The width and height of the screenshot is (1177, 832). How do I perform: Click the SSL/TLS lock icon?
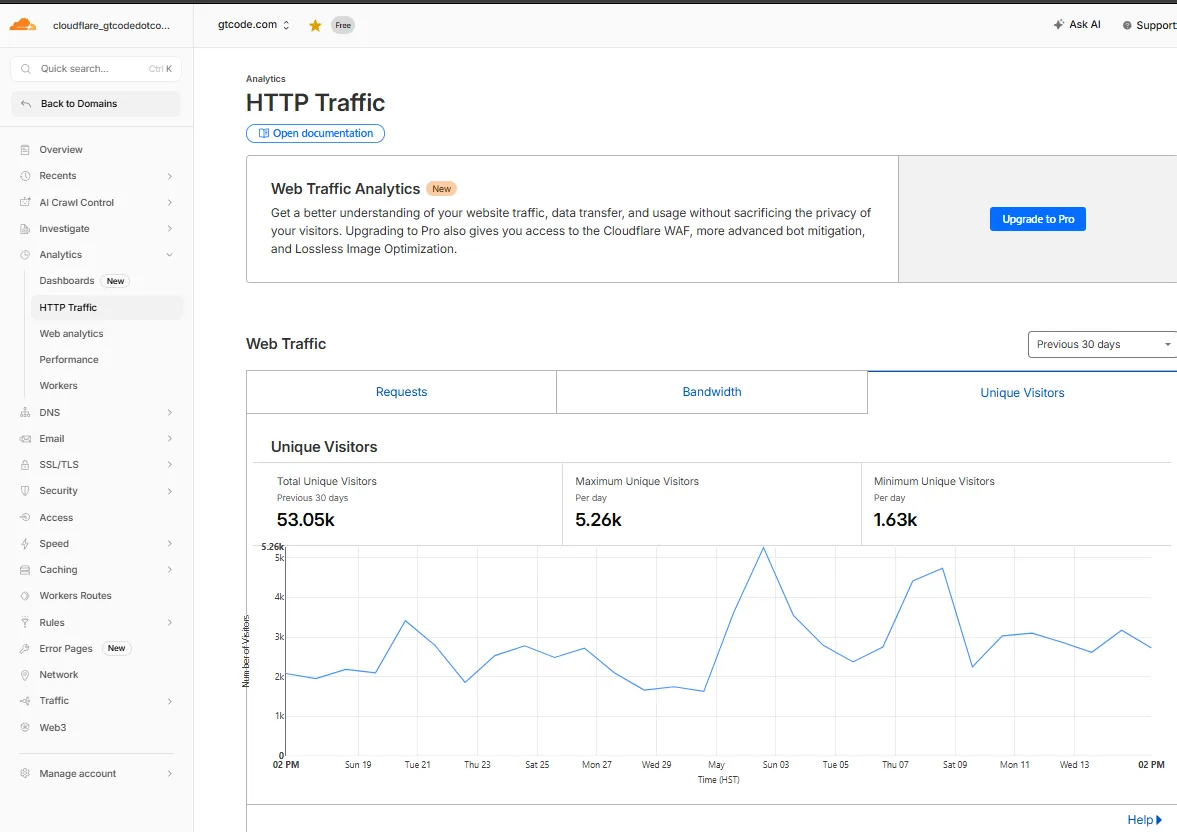(25, 465)
